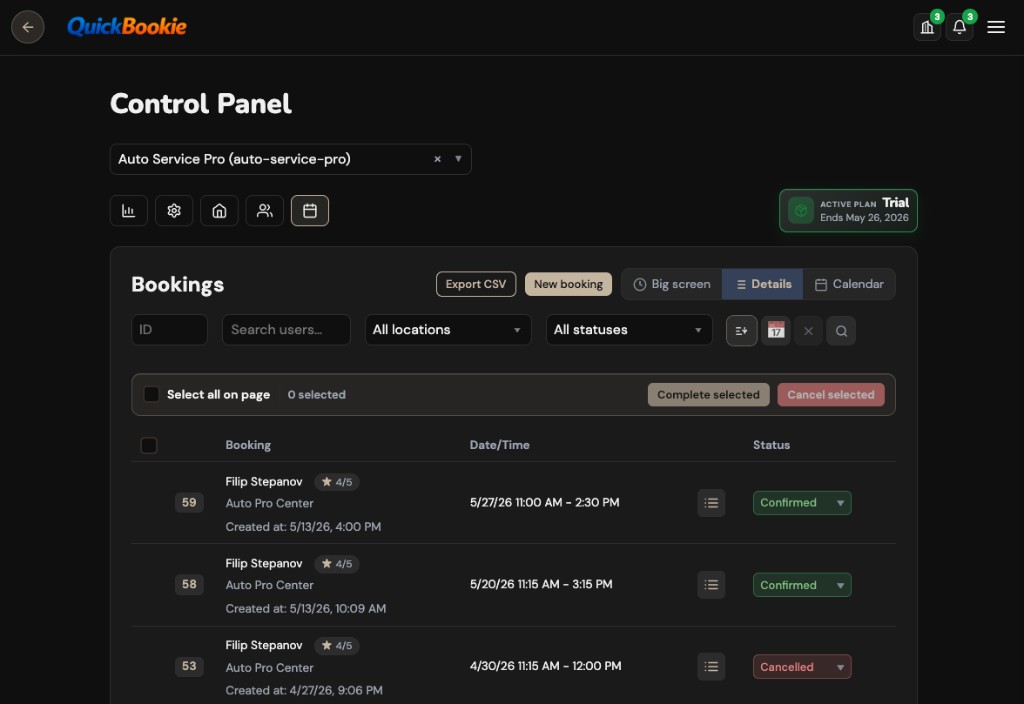This screenshot has width=1024, height=704.
Task: Open the organizations building icon
Action: click(x=927, y=27)
